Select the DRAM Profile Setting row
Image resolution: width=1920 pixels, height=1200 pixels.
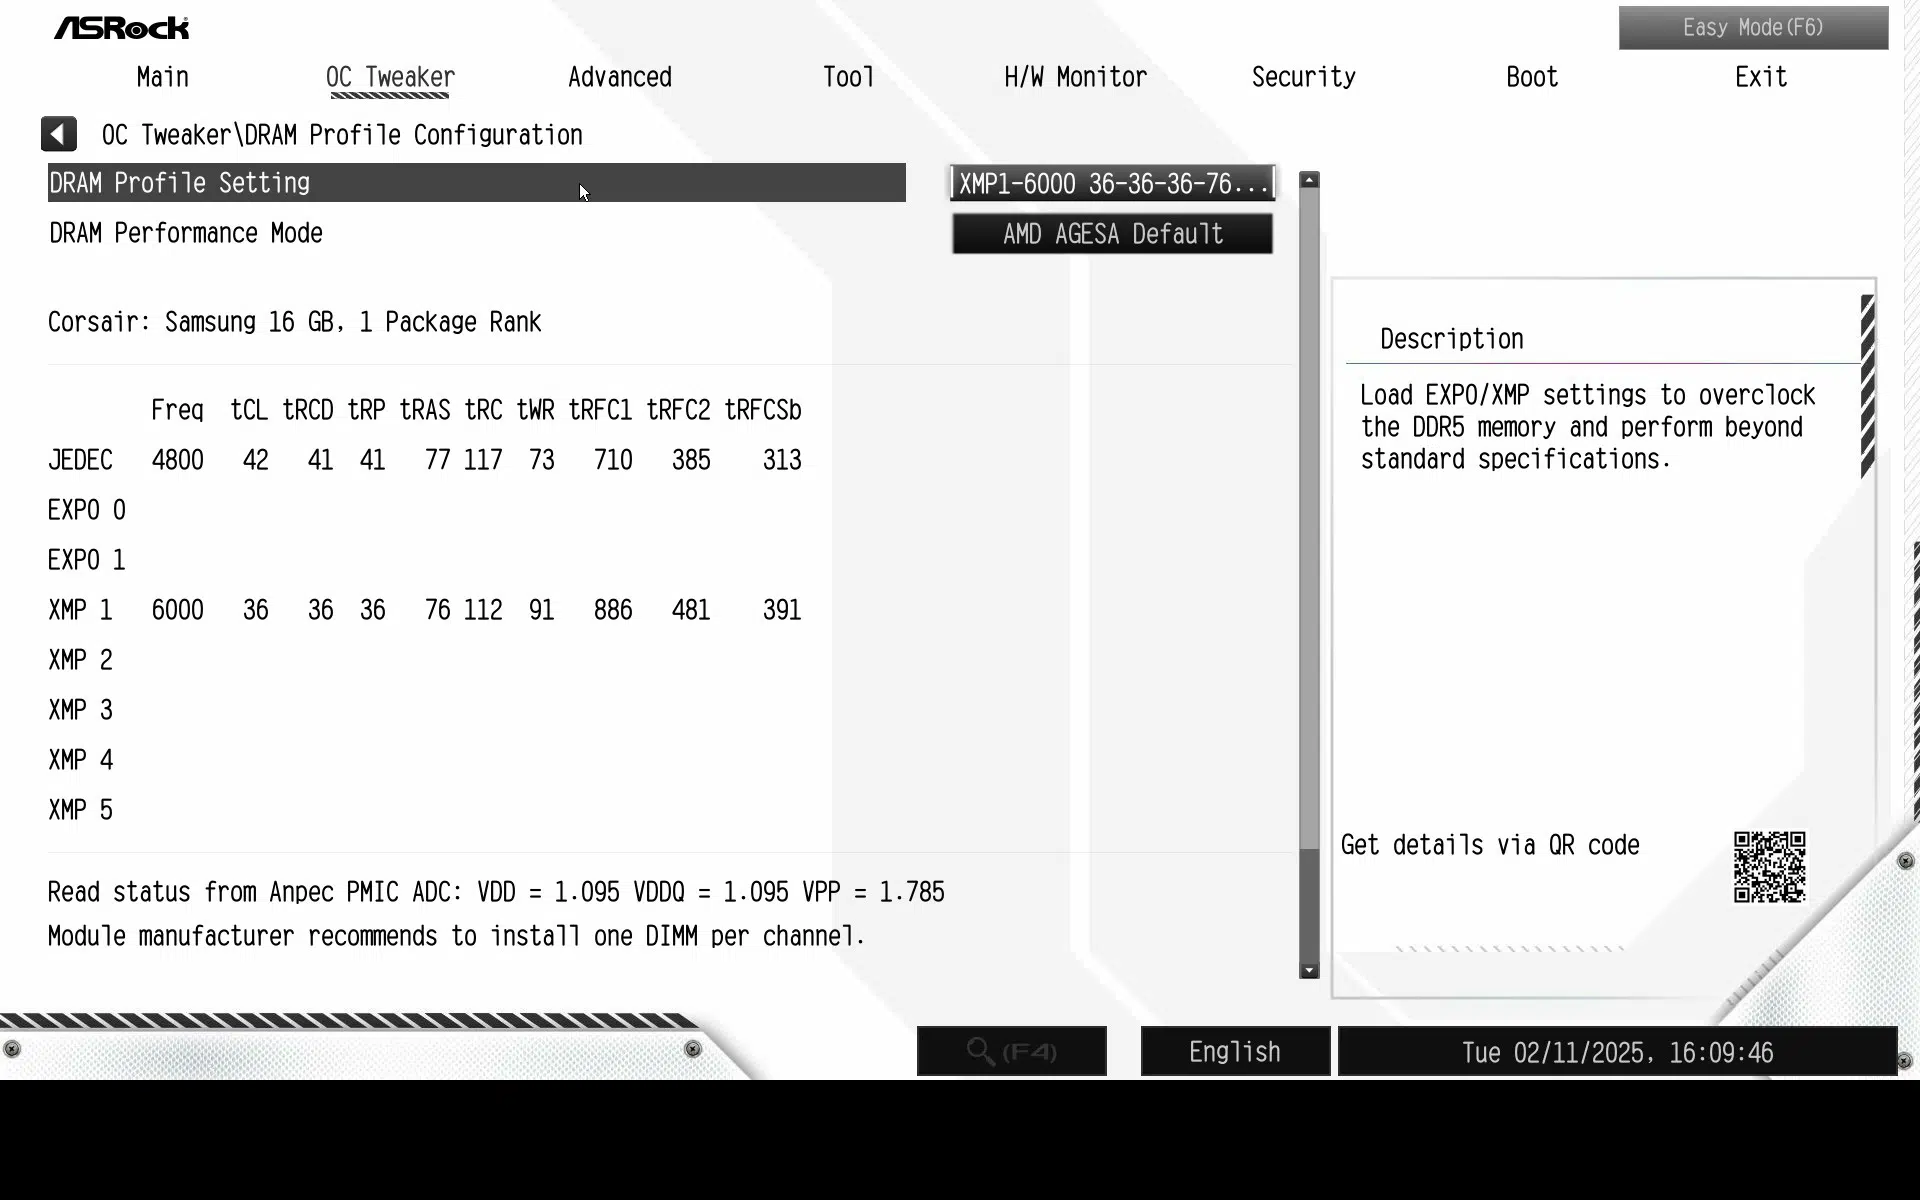pyautogui.click(x=476, y=183)
